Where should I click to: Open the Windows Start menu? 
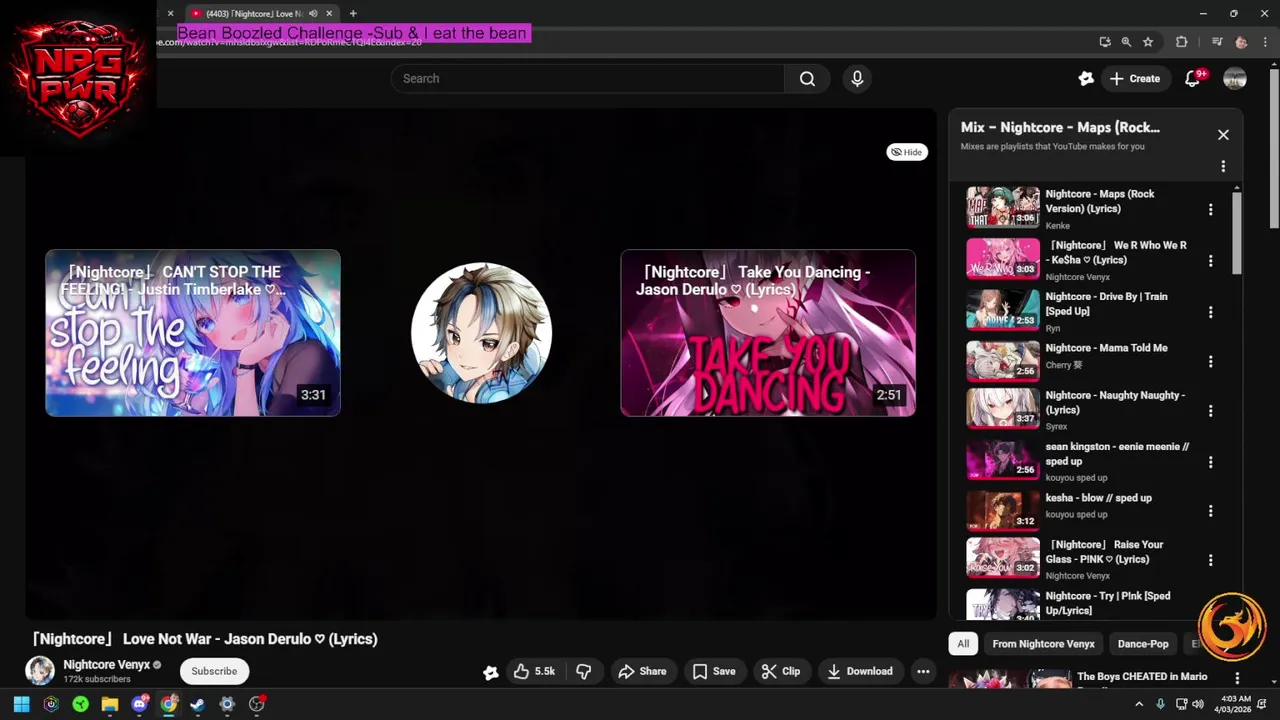click(21, 704)
